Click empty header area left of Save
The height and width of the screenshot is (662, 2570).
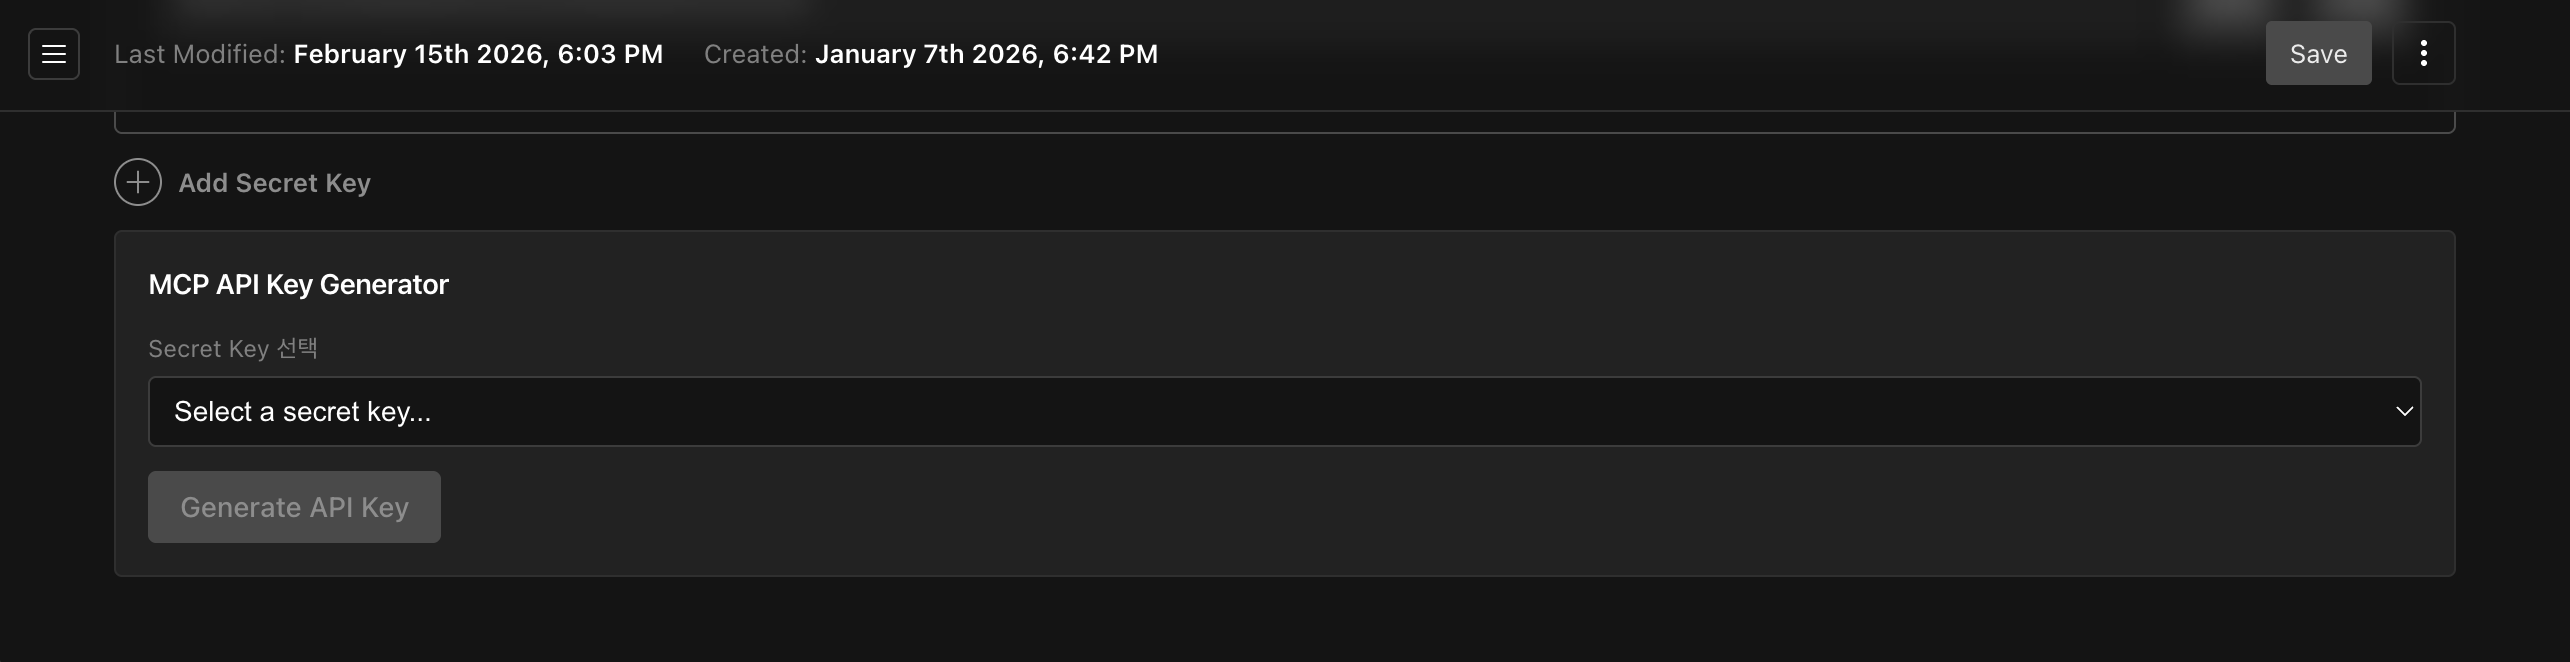[x=1700, y=54]
